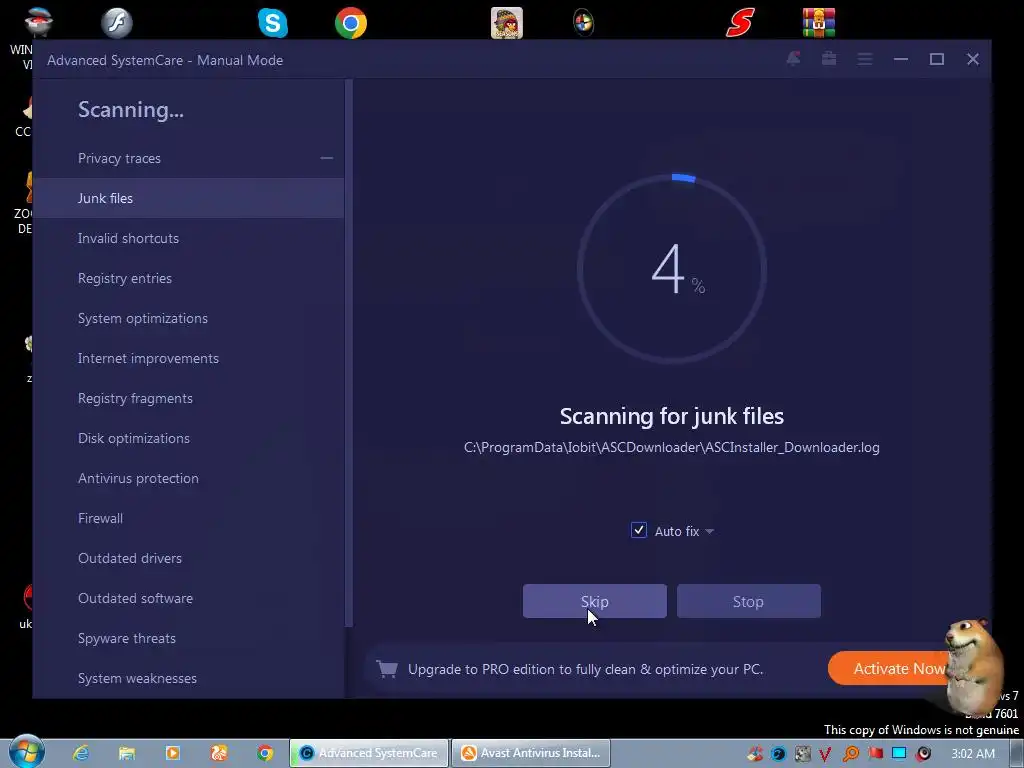Minimize the Advanced SystemCare window
Screen dimensions: 1024x768
click(x=901, y=59)
